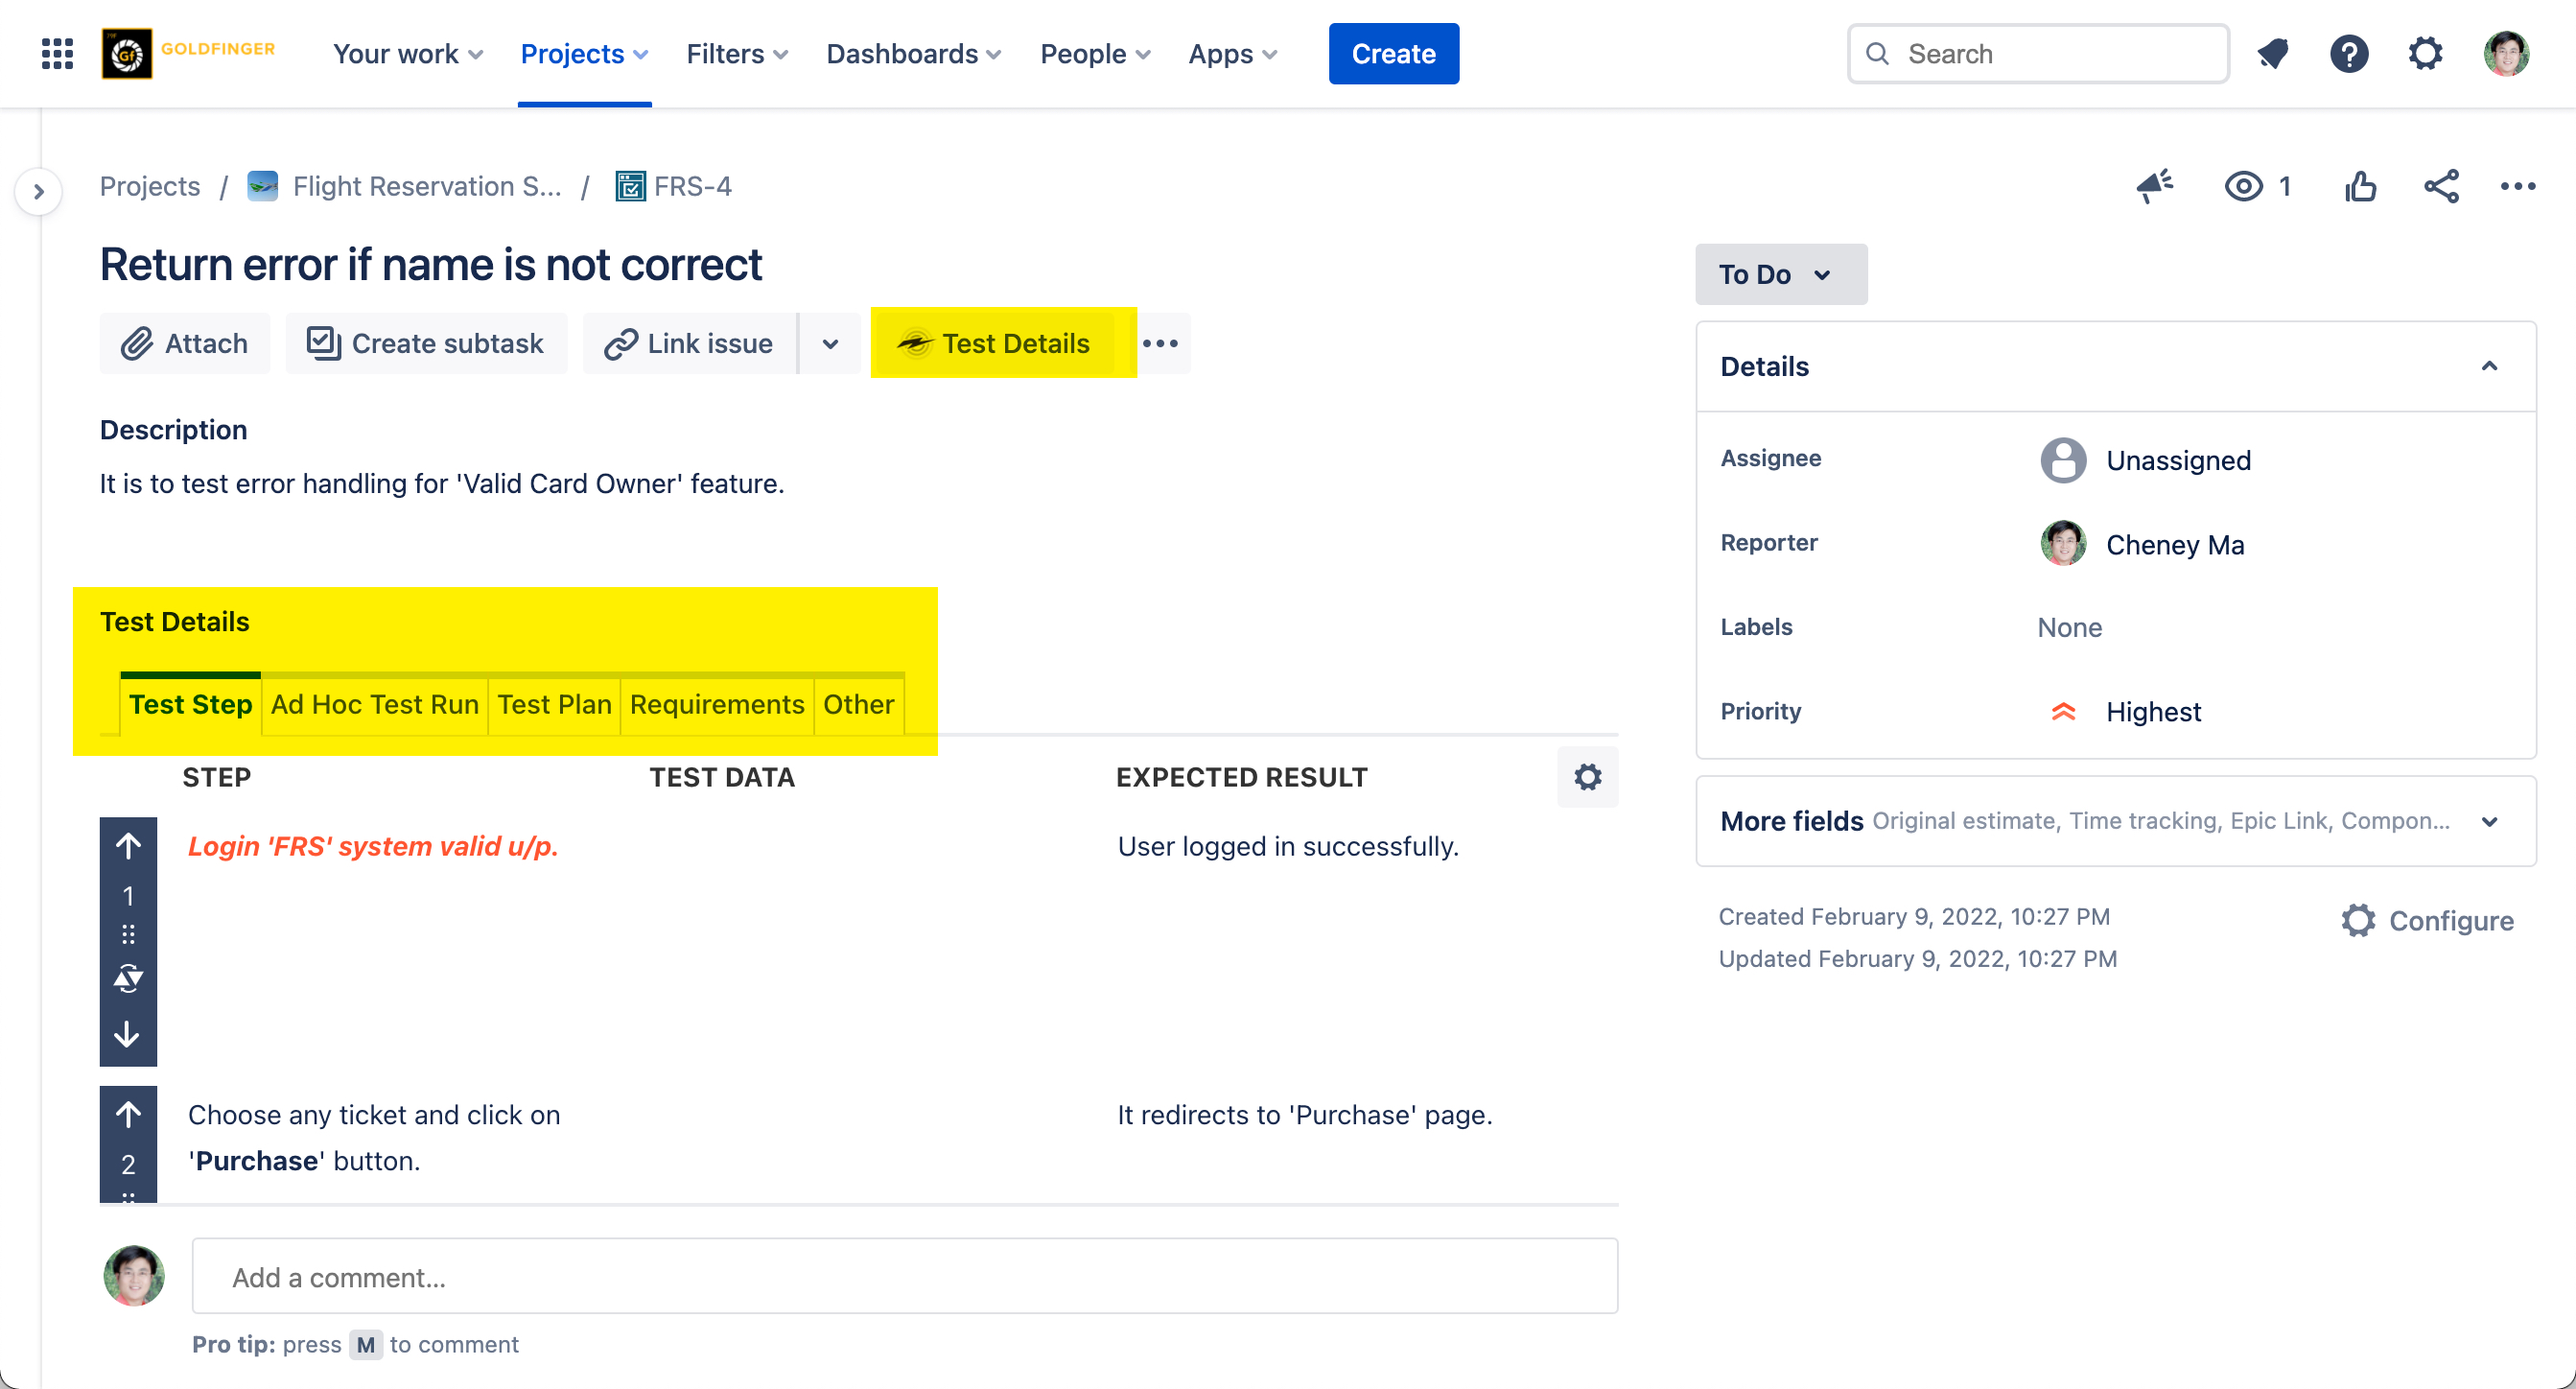
Task: Click the blue Create button
Action: pyautogui.click(x=1393, y=54)
